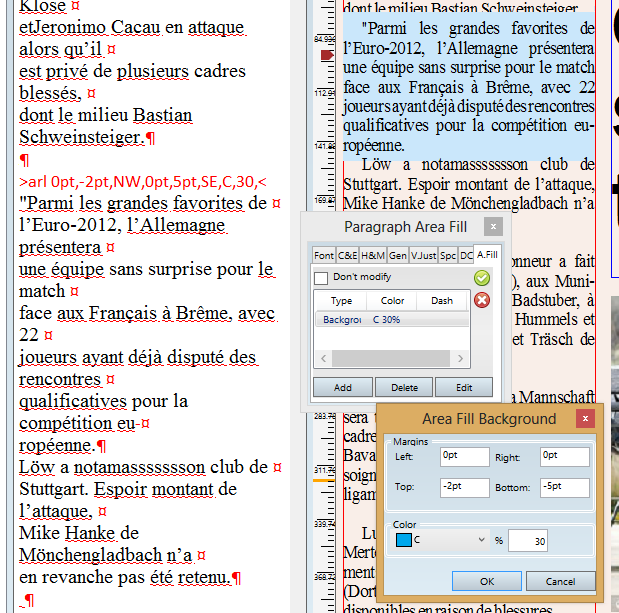The width and height of the screenshot is (619, 613).
Task: Click highlighted paragraph starting "Parmi les grandes
Action: coord(469,87)
